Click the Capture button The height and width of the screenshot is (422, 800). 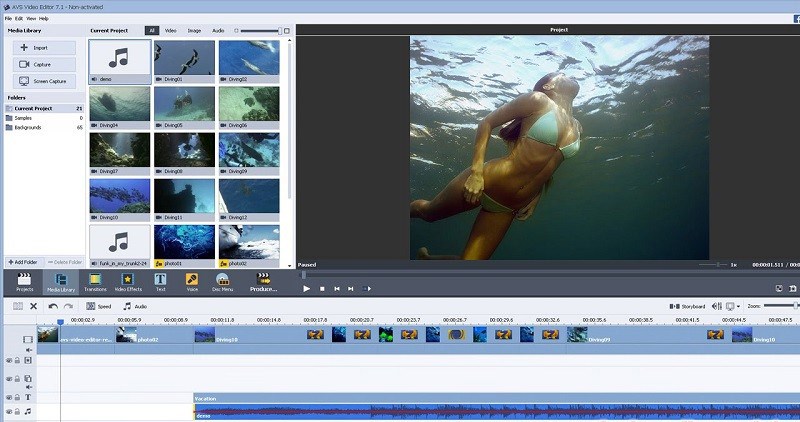click(44, 64)
